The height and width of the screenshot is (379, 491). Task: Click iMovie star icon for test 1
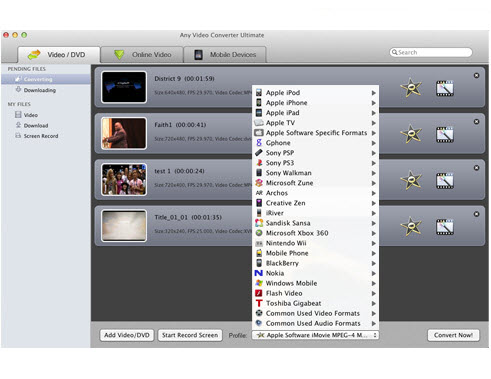(411, 180)
